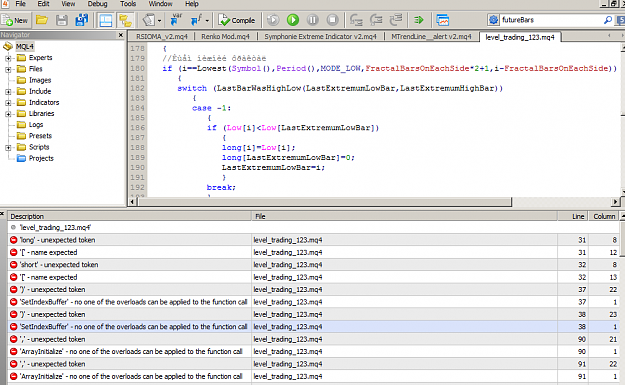Viewport: 625px width, 385px height.
Task: Select ArrayInitialize error on line 91
Action: tap(314, 376)
